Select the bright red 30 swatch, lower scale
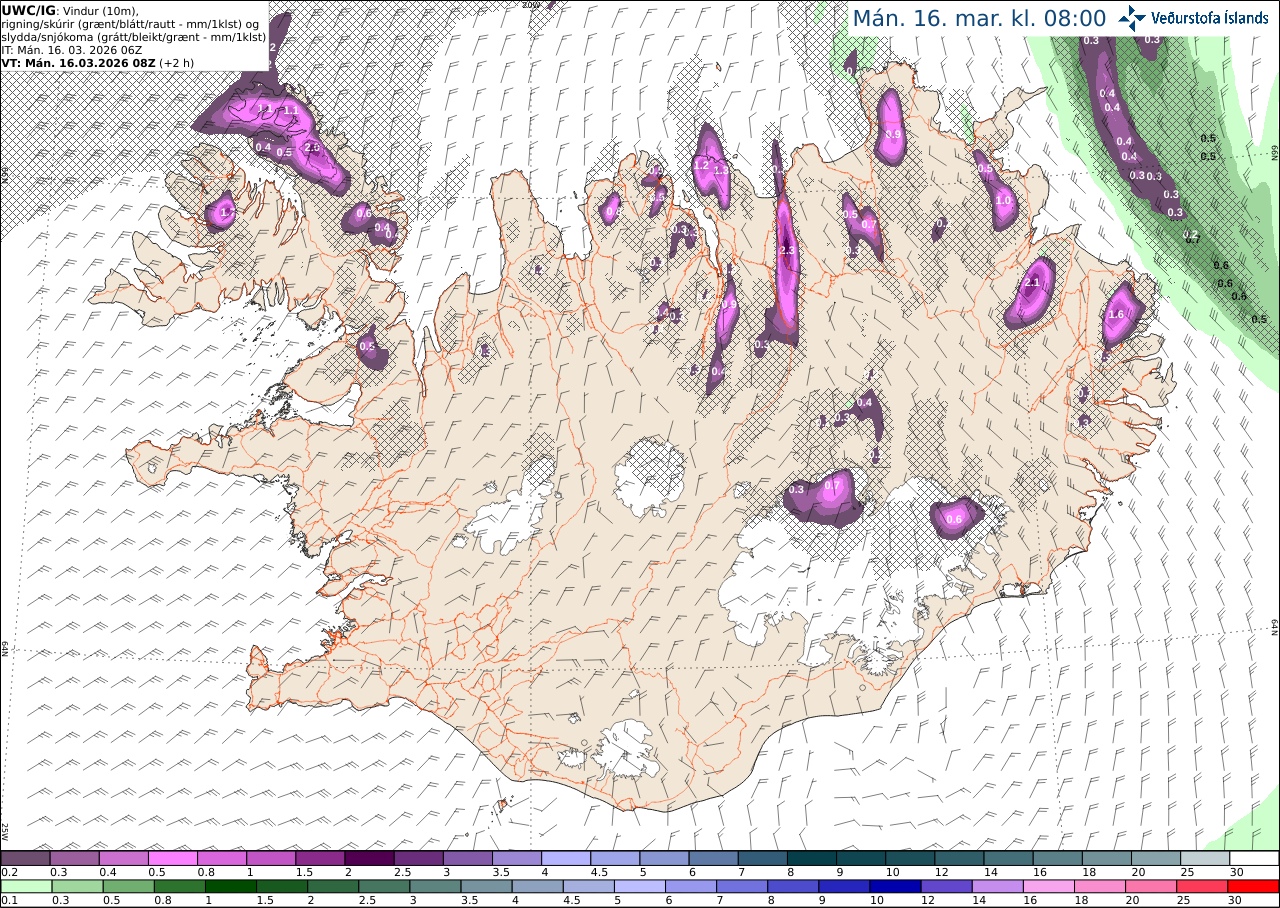 (1255, 886)
